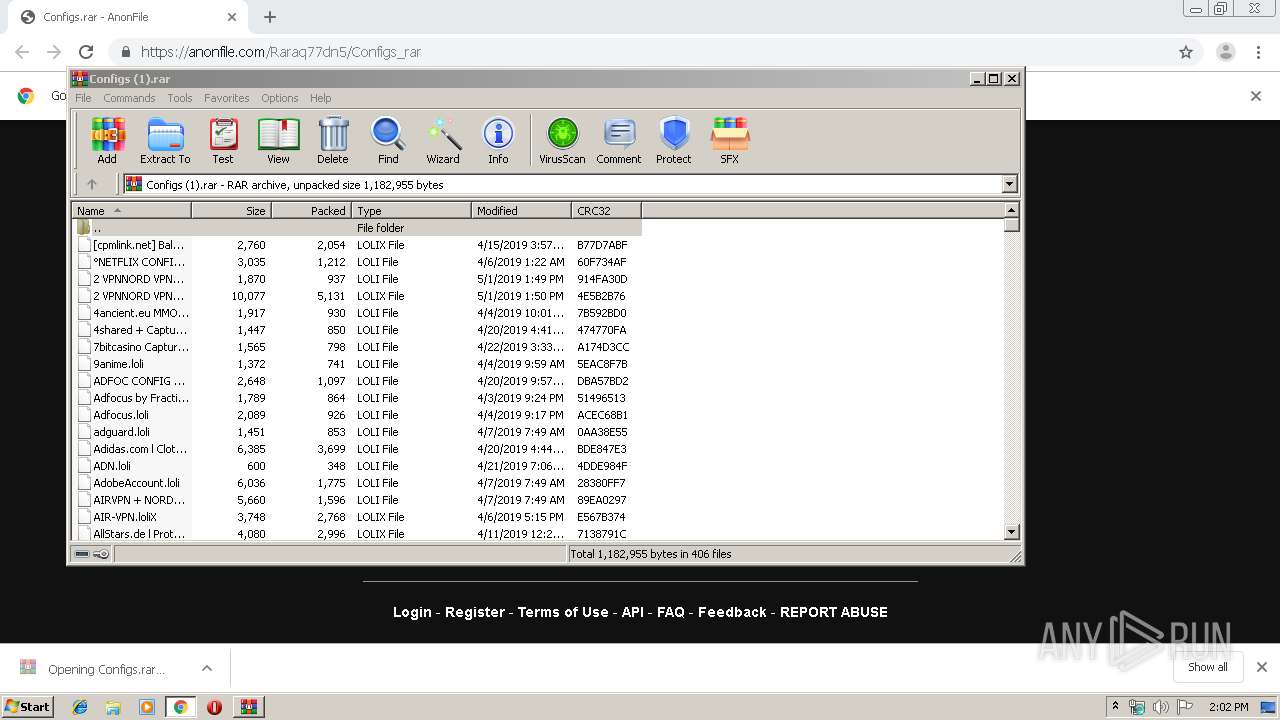Sort file list by Name column

[x=131, y=210]
